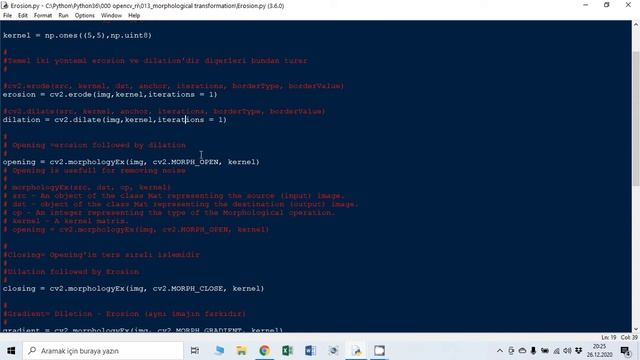Click the taskbar search box
This screenshot has width=640, height=360.
point(103,351)
